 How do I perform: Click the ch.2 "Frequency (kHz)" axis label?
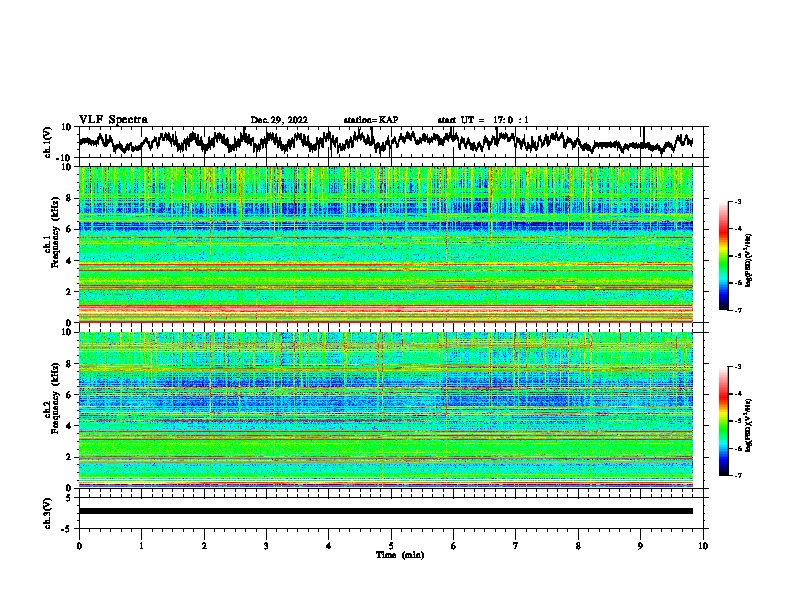click(55, 398)
